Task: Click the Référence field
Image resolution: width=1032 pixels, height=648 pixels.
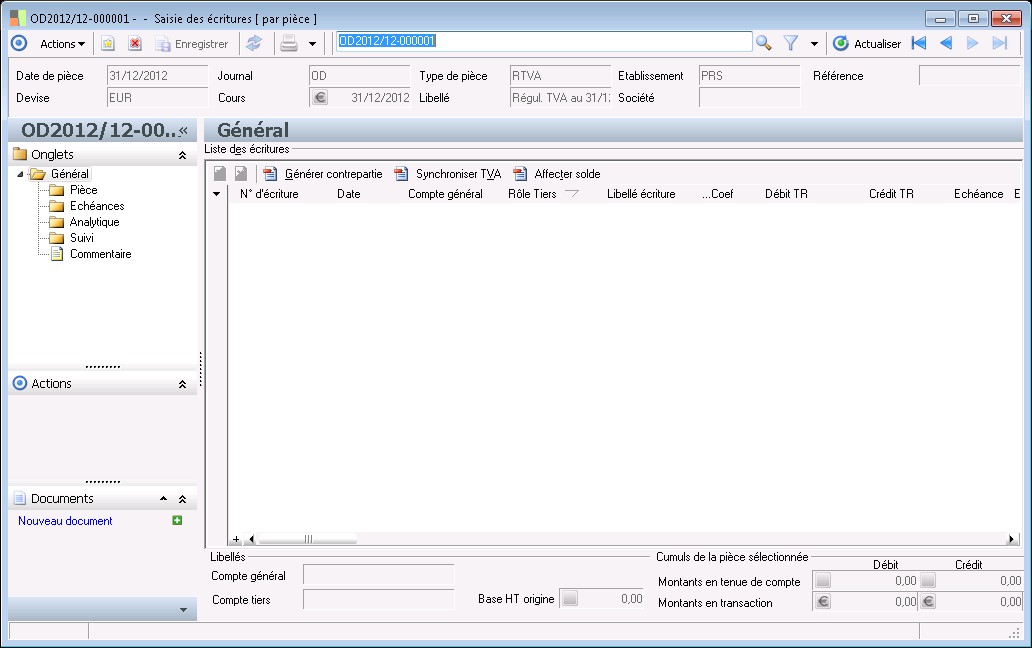Action: [969, 76]
